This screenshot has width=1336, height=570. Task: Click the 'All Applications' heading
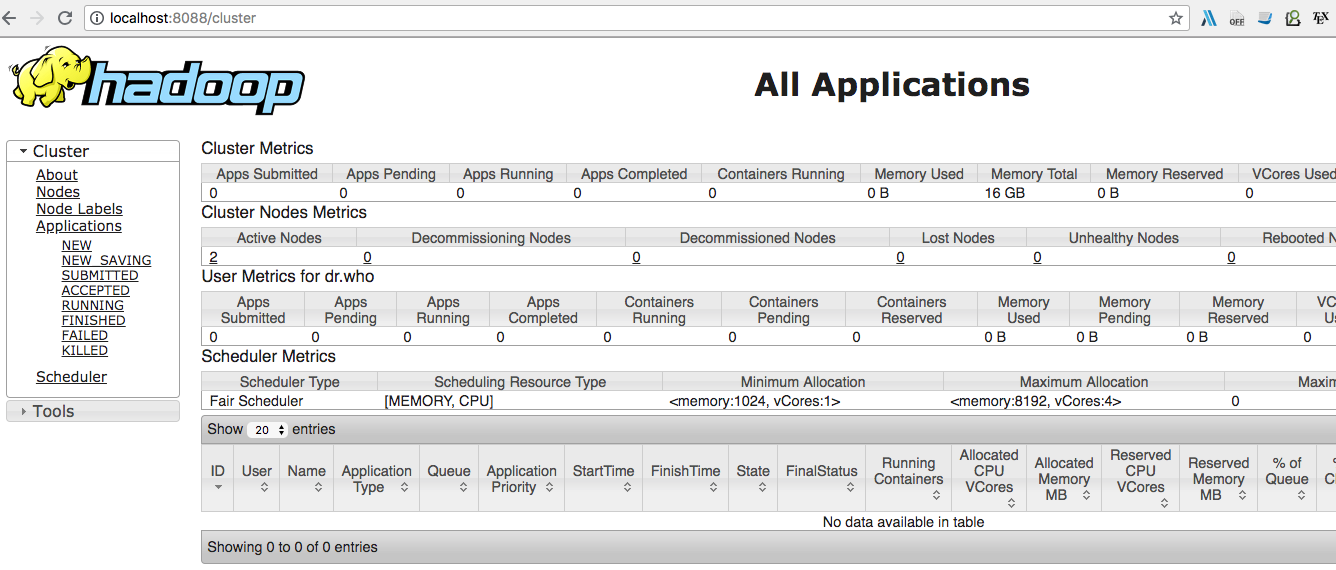tap(892, 85)
